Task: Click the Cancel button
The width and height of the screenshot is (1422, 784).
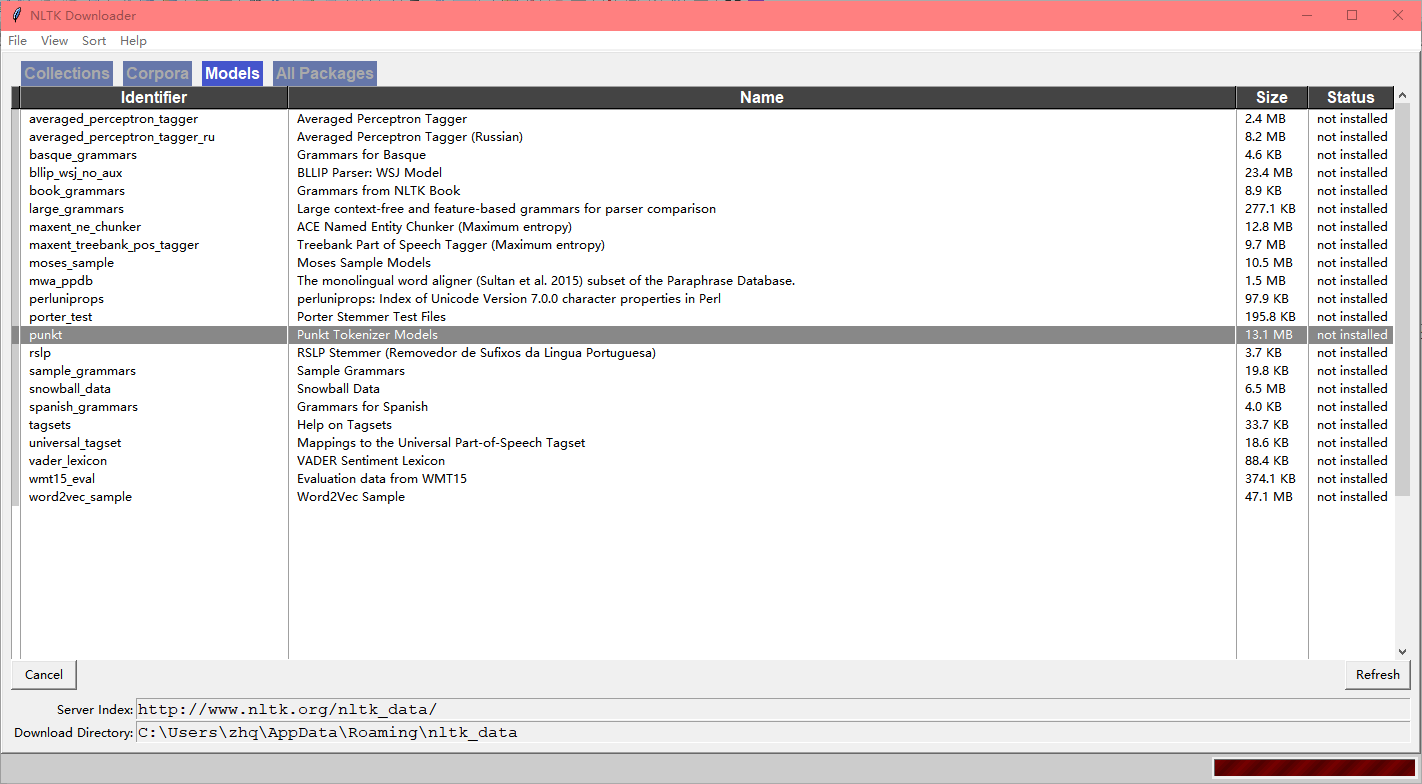Action: pyautogui.click(x=44, y=675)
